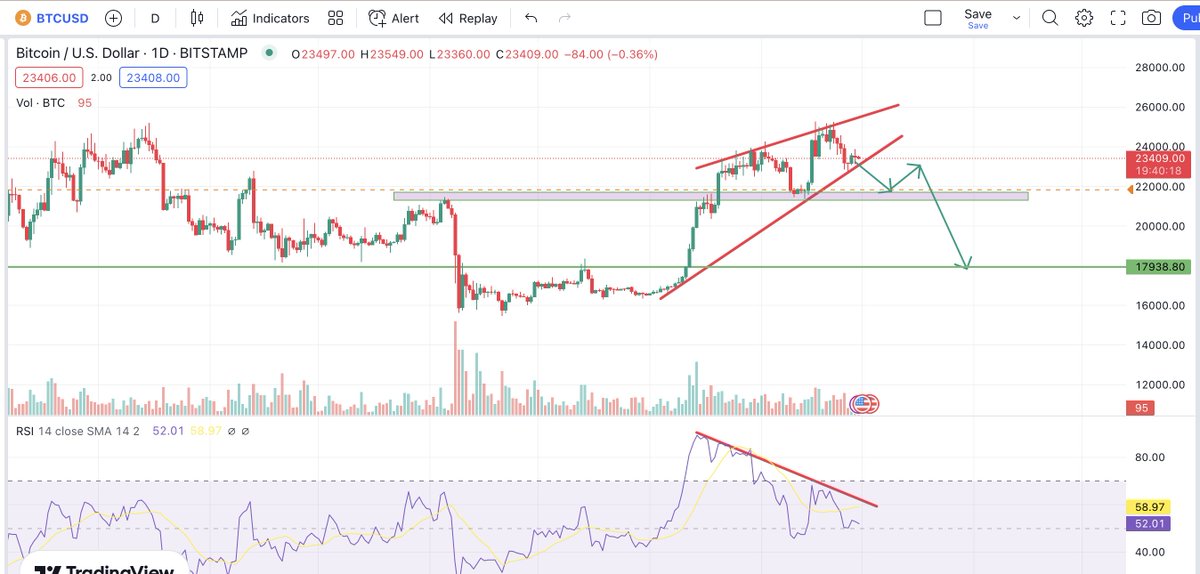This screenshot has height=574, width=1200.
Task: Click the low value L23360.00
Action: 460,55
